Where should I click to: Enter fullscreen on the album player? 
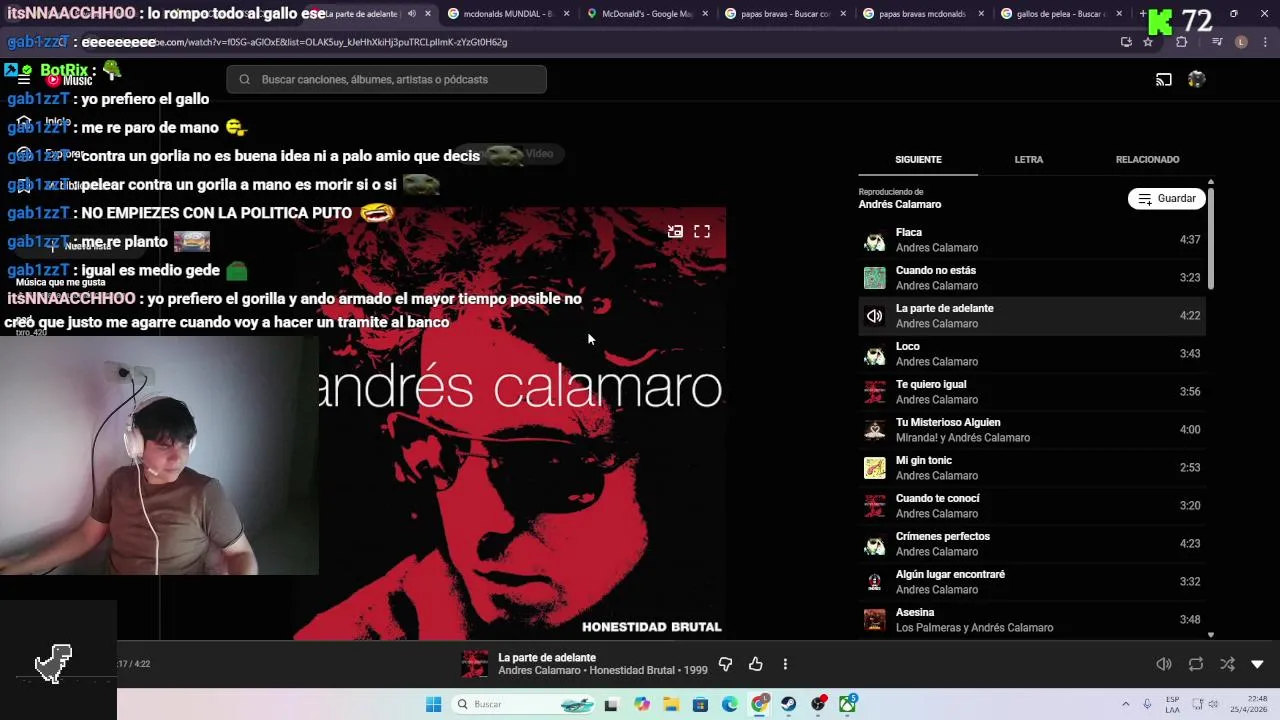click(702, 231)
